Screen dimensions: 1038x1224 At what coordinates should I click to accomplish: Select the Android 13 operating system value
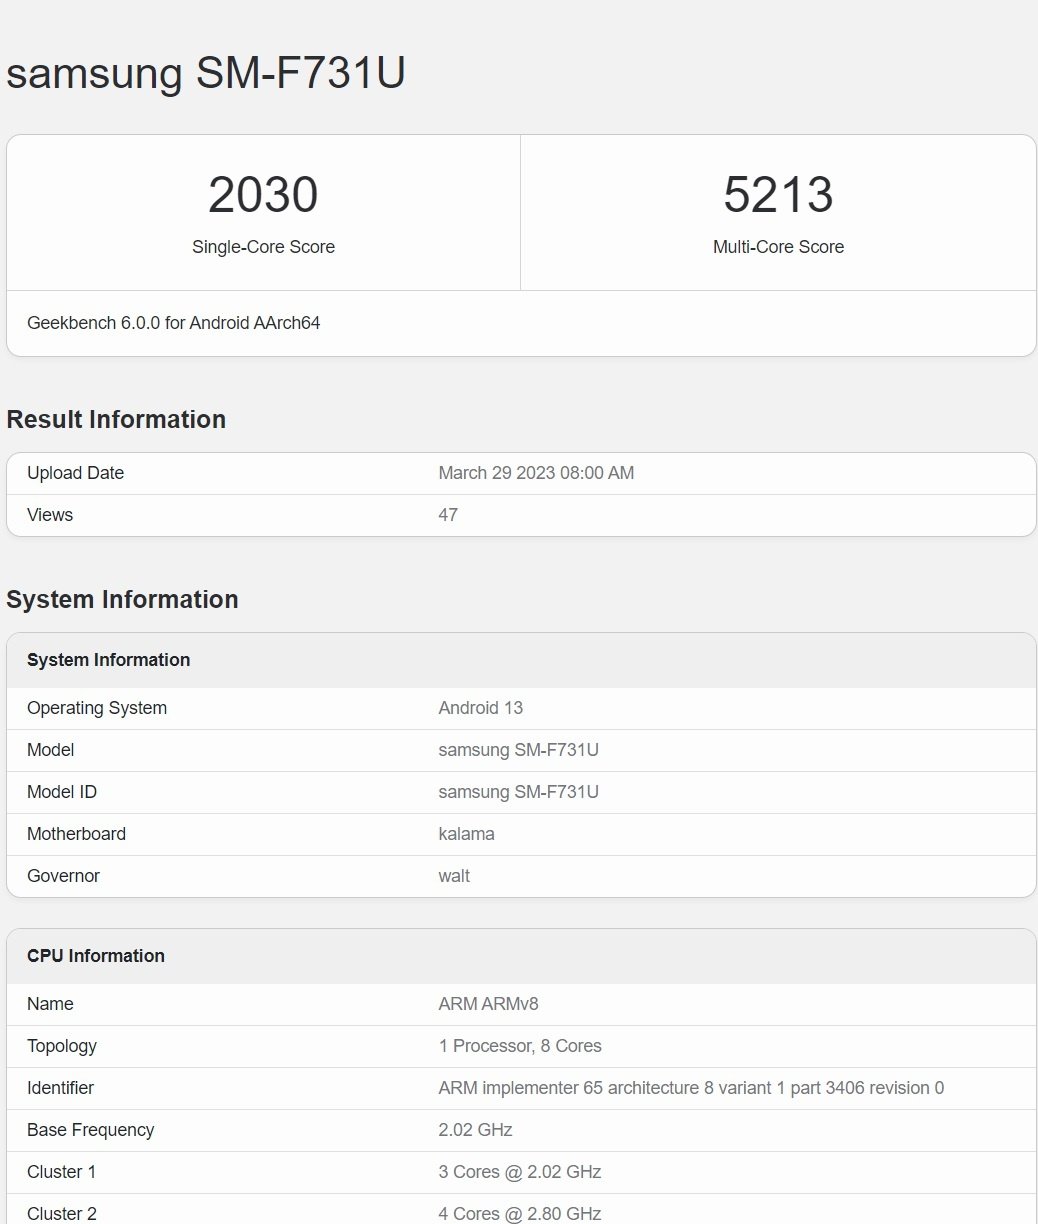[480, 708]
